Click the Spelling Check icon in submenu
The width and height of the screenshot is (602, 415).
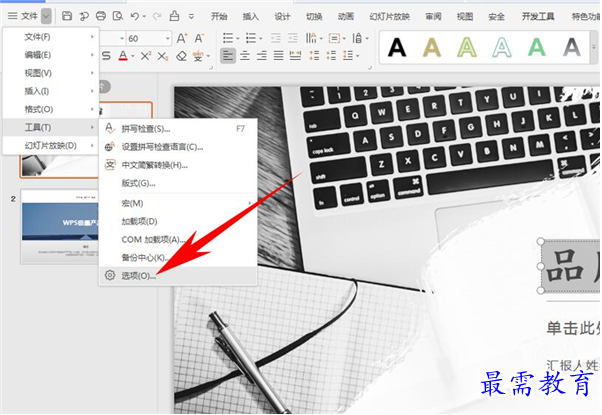pyautogui.click(x=110, y=128)
